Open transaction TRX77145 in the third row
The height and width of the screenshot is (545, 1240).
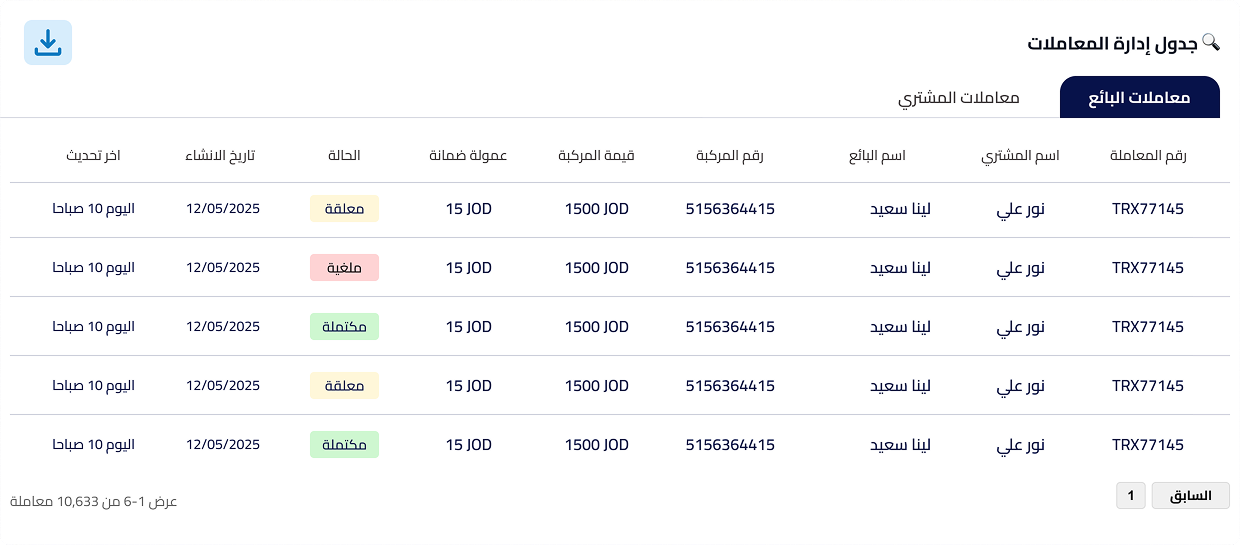pos(1148,327)
